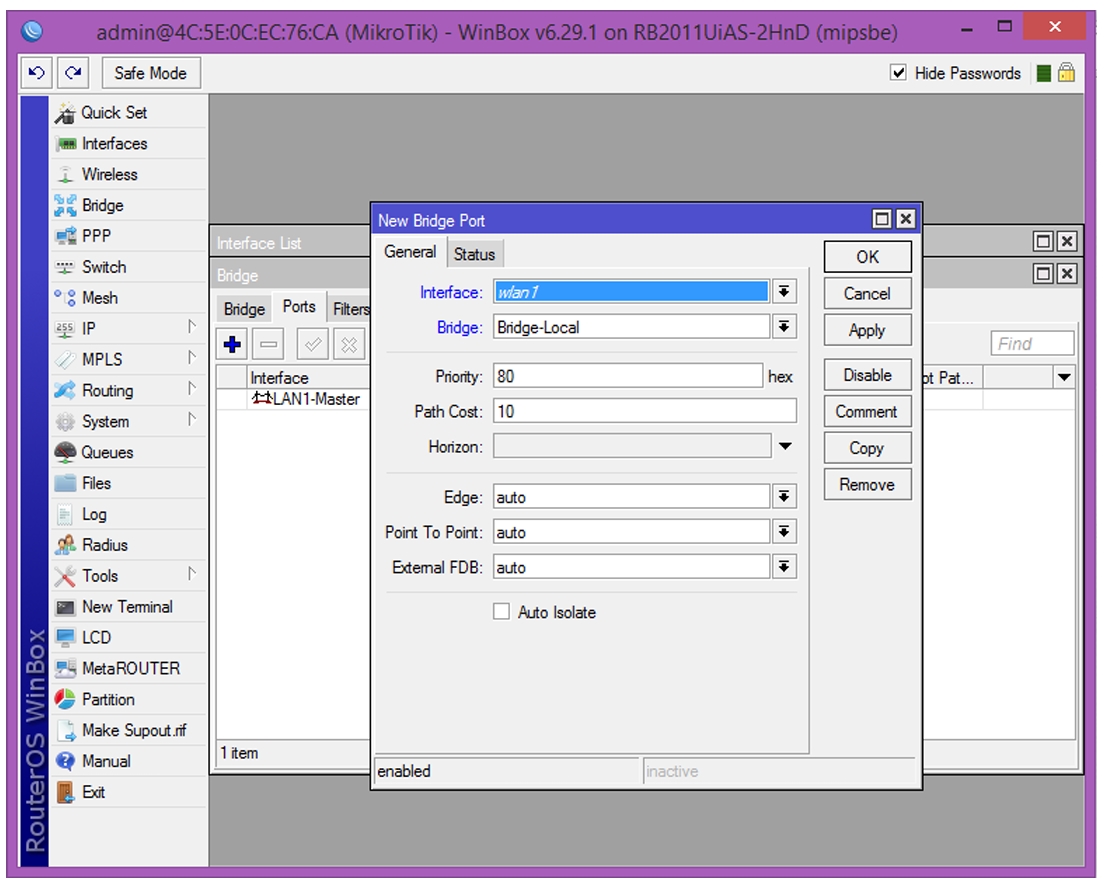Viewport: 1105px width, 886px height.
Task: Expand the Horizon field
Action: pyautogui.click(x=785, y=446)
